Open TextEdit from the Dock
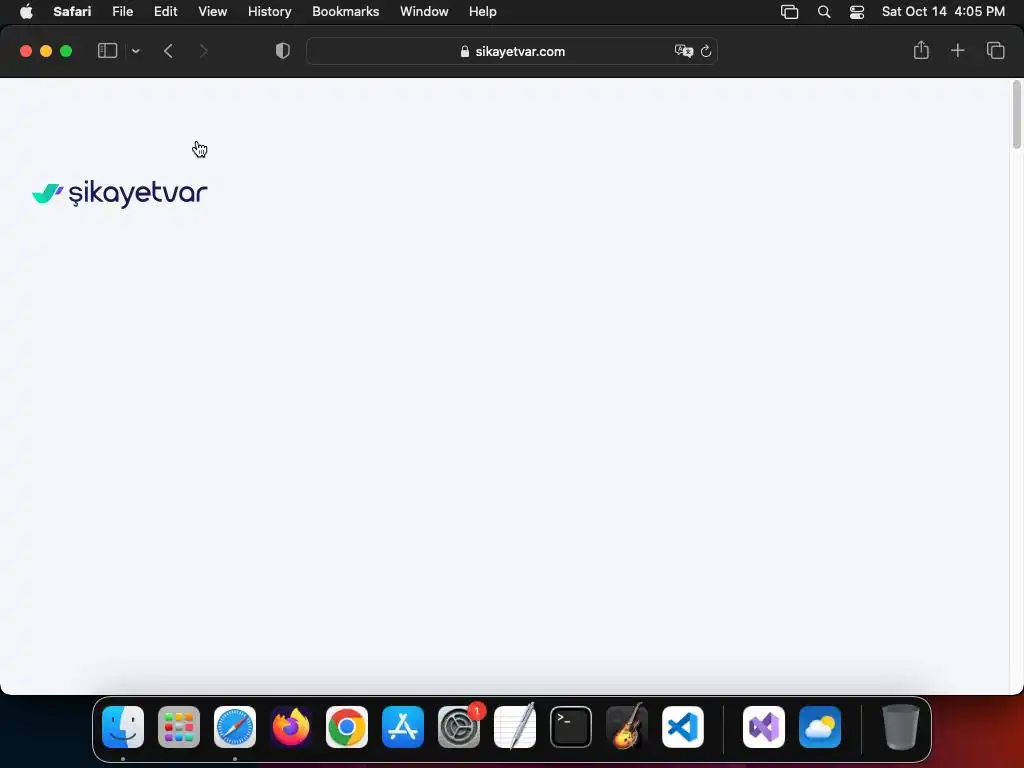The height and width of the screenshot is (768, 1024). click(x=515, y=727)
